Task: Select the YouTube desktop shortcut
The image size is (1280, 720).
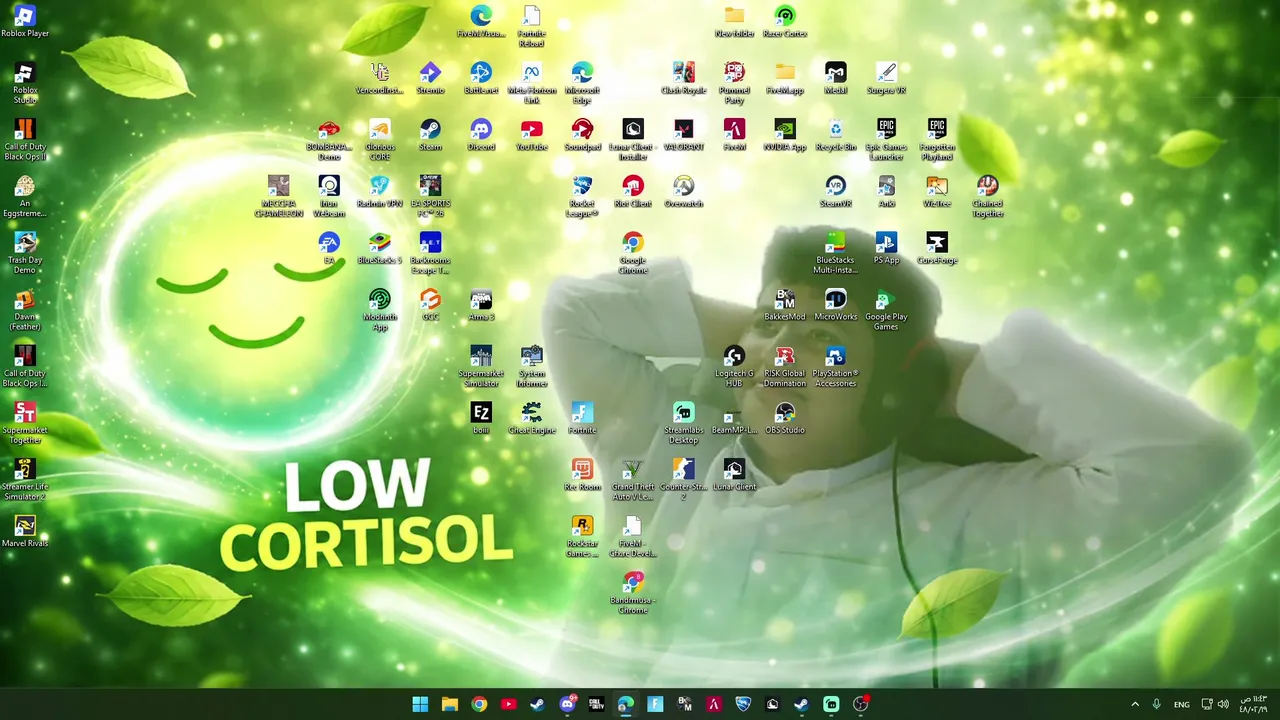Action: pos(531,134)
